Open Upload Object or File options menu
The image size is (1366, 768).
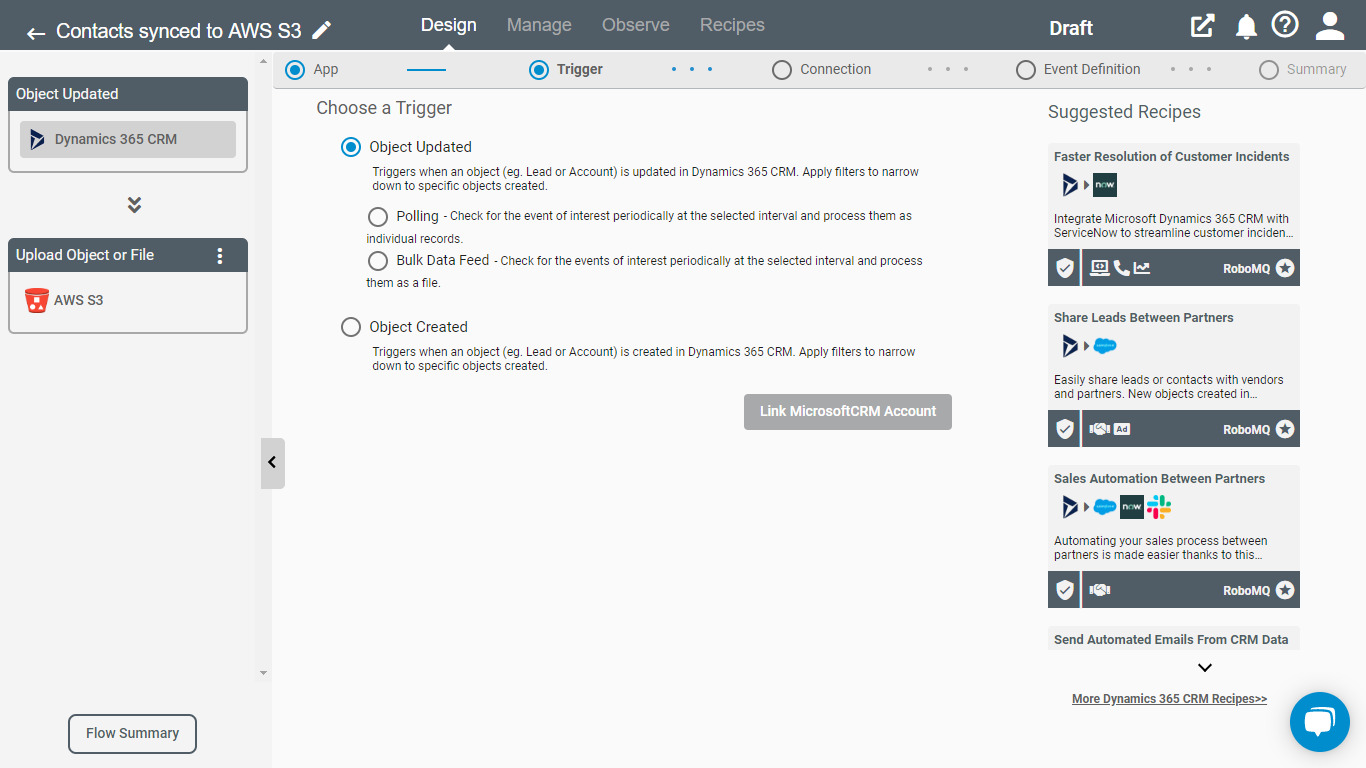click(221, 255)
